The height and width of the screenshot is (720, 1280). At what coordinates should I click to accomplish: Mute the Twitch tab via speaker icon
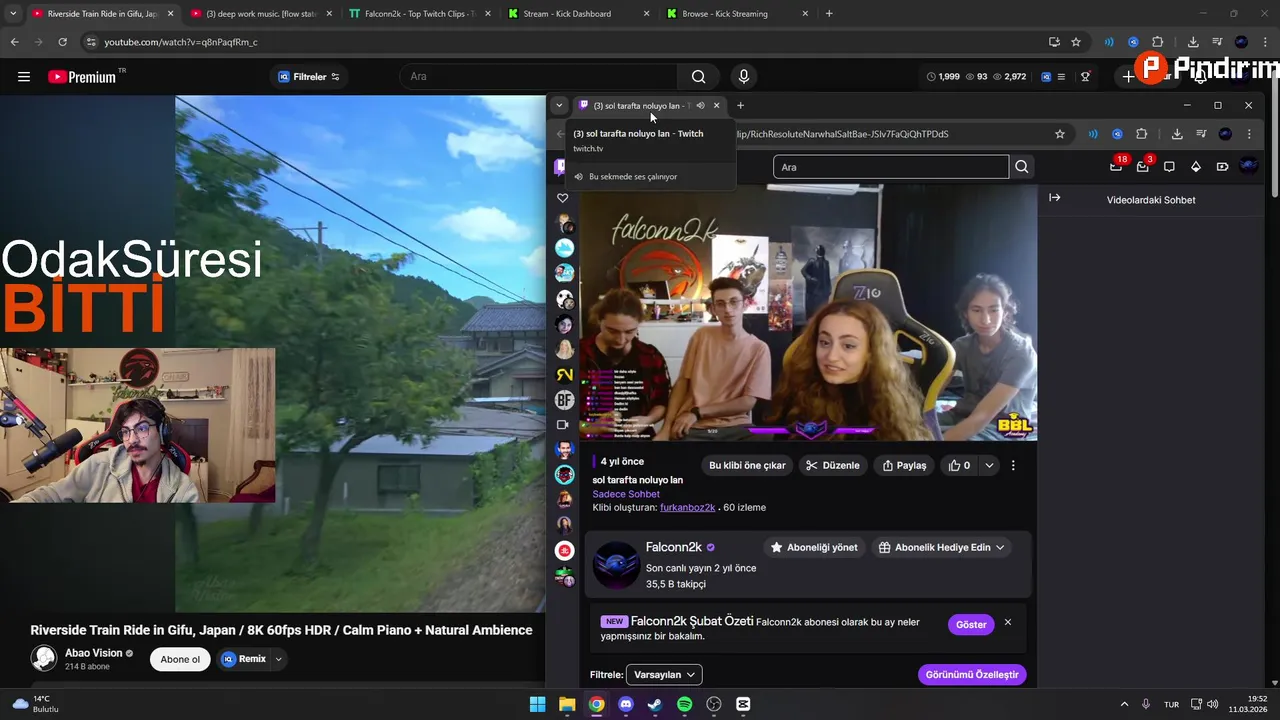(700, 105)
